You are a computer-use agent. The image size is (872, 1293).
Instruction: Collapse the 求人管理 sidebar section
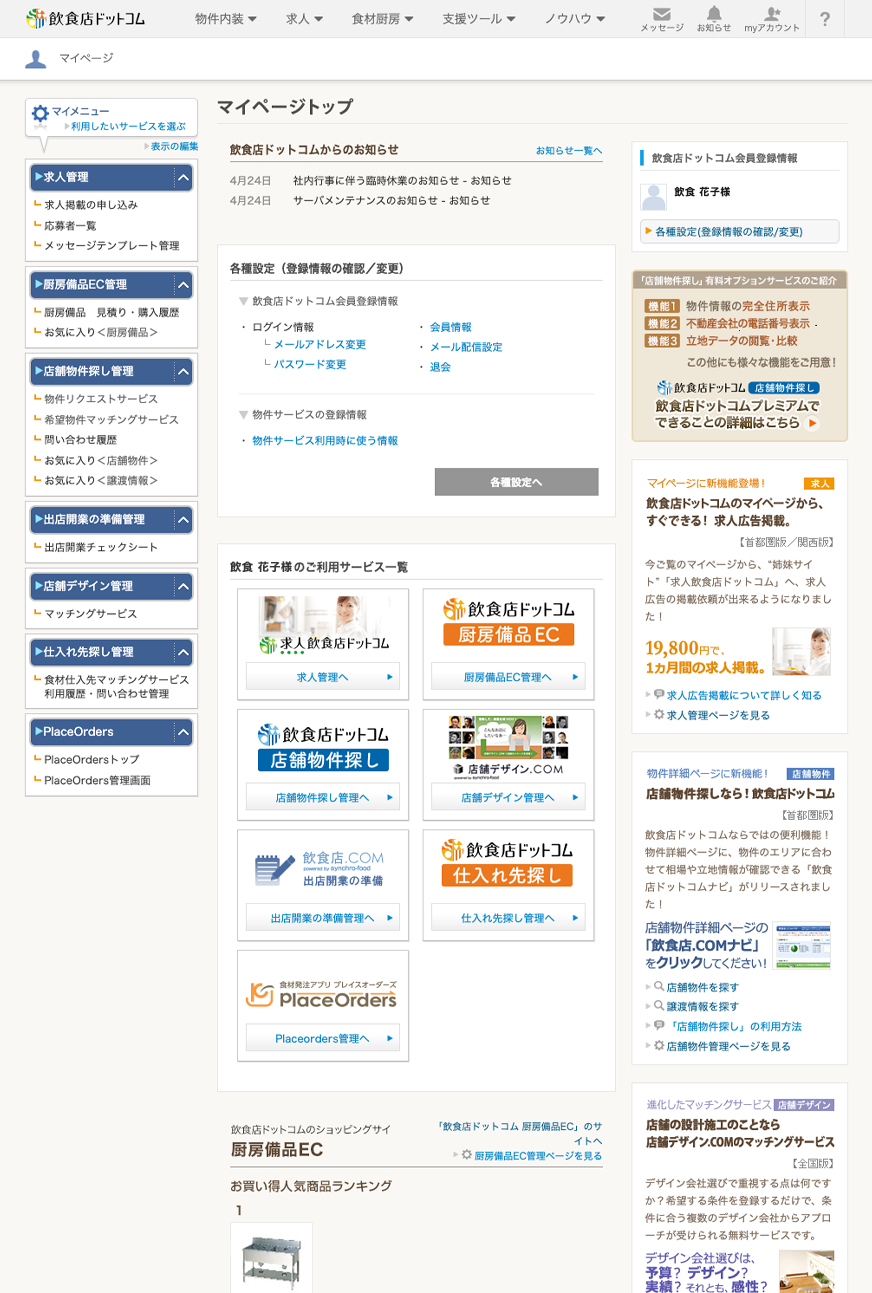click(x=182, y=177)
